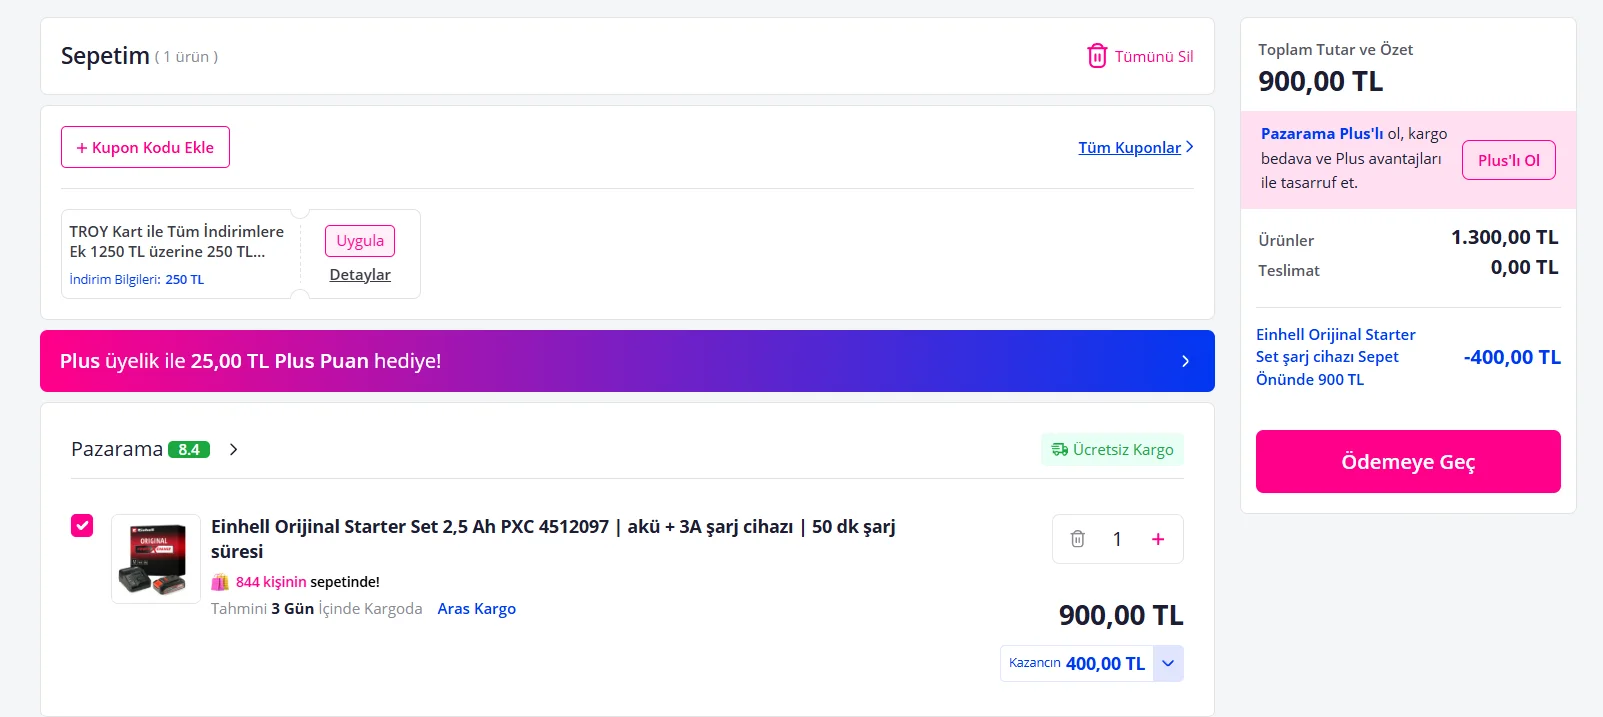Apply the TROY Kart coupon with Uygula
This screenshot has width=1603, height=717.
pos(360,241)
